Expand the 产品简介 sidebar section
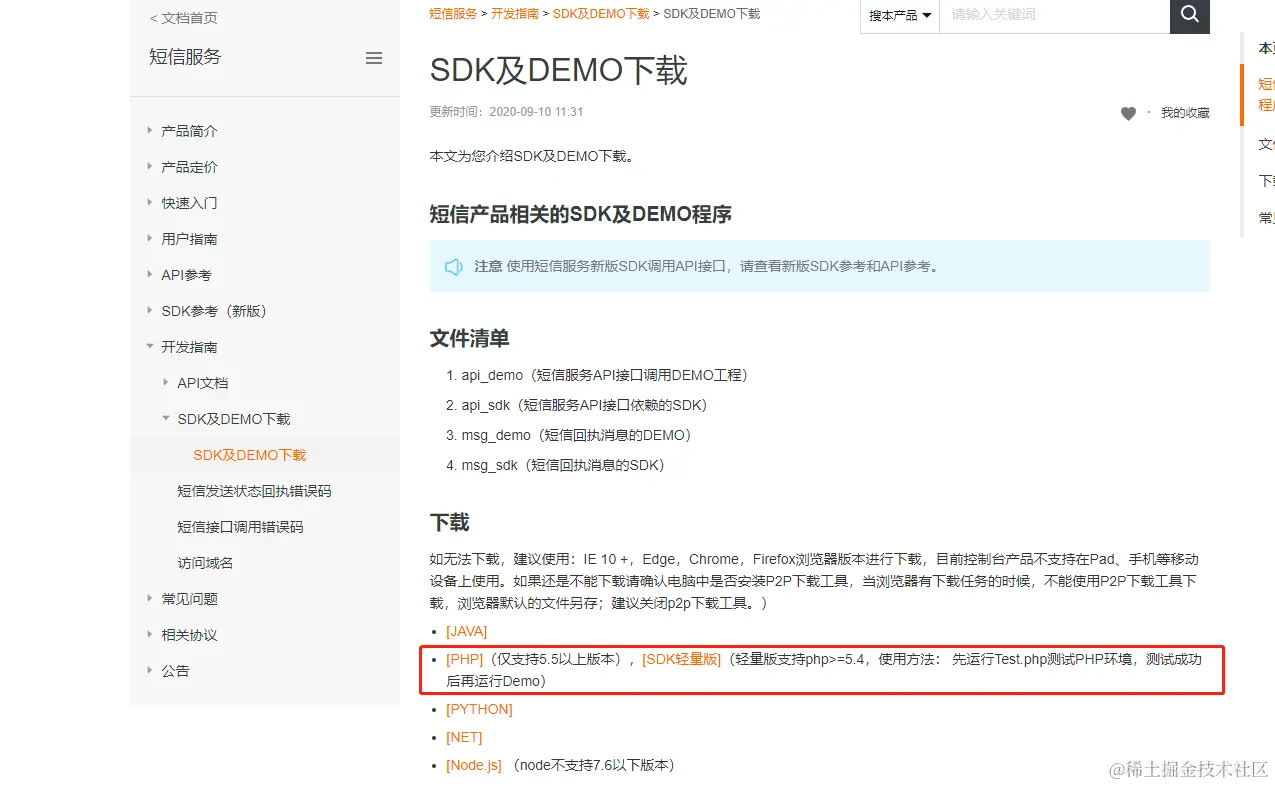Viewport: 1275px width, 786px height. (189, 130)
